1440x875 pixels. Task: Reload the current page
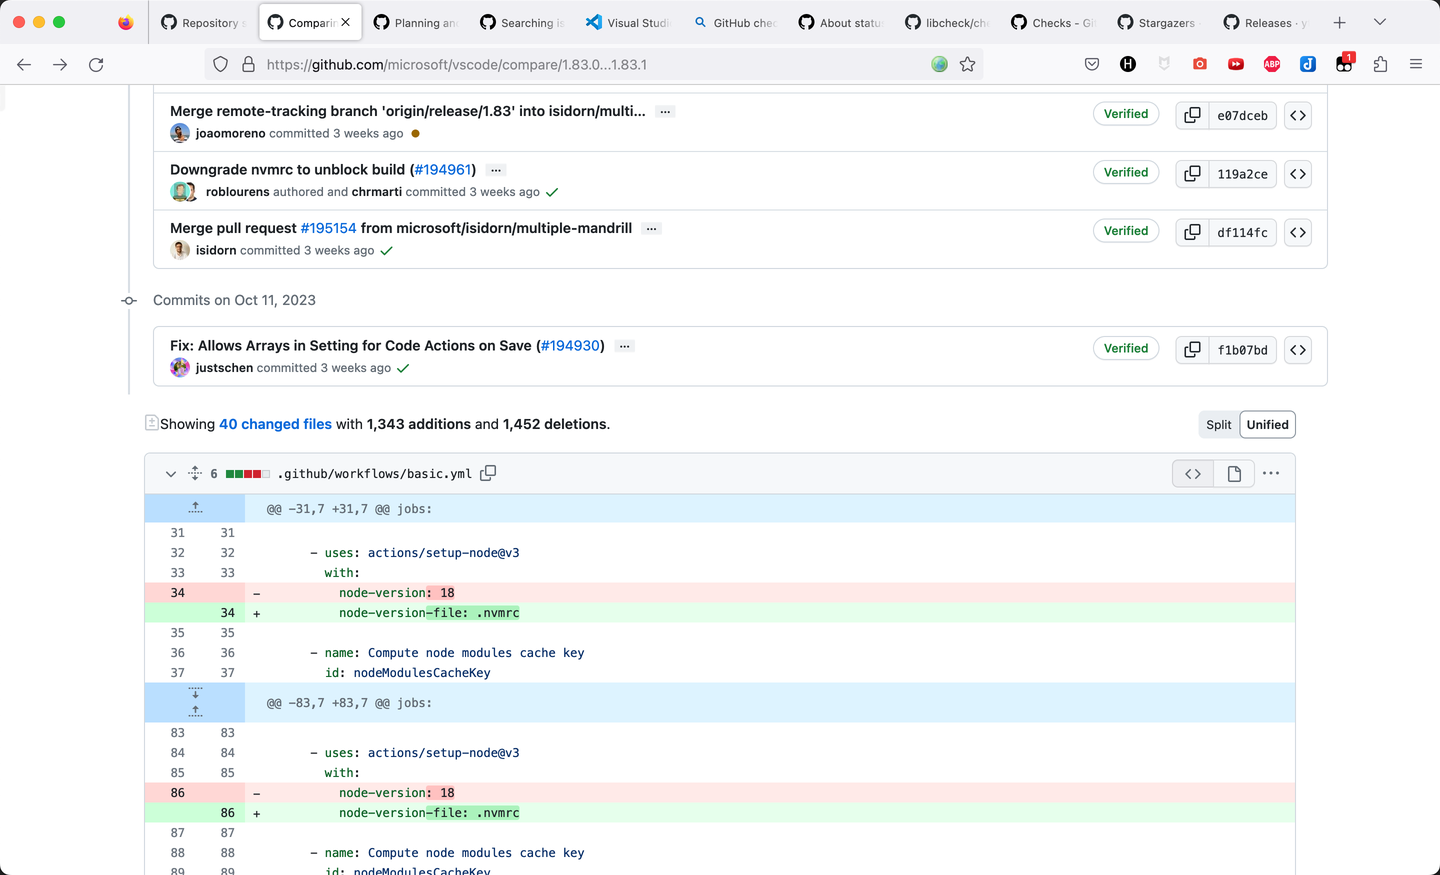96,64
